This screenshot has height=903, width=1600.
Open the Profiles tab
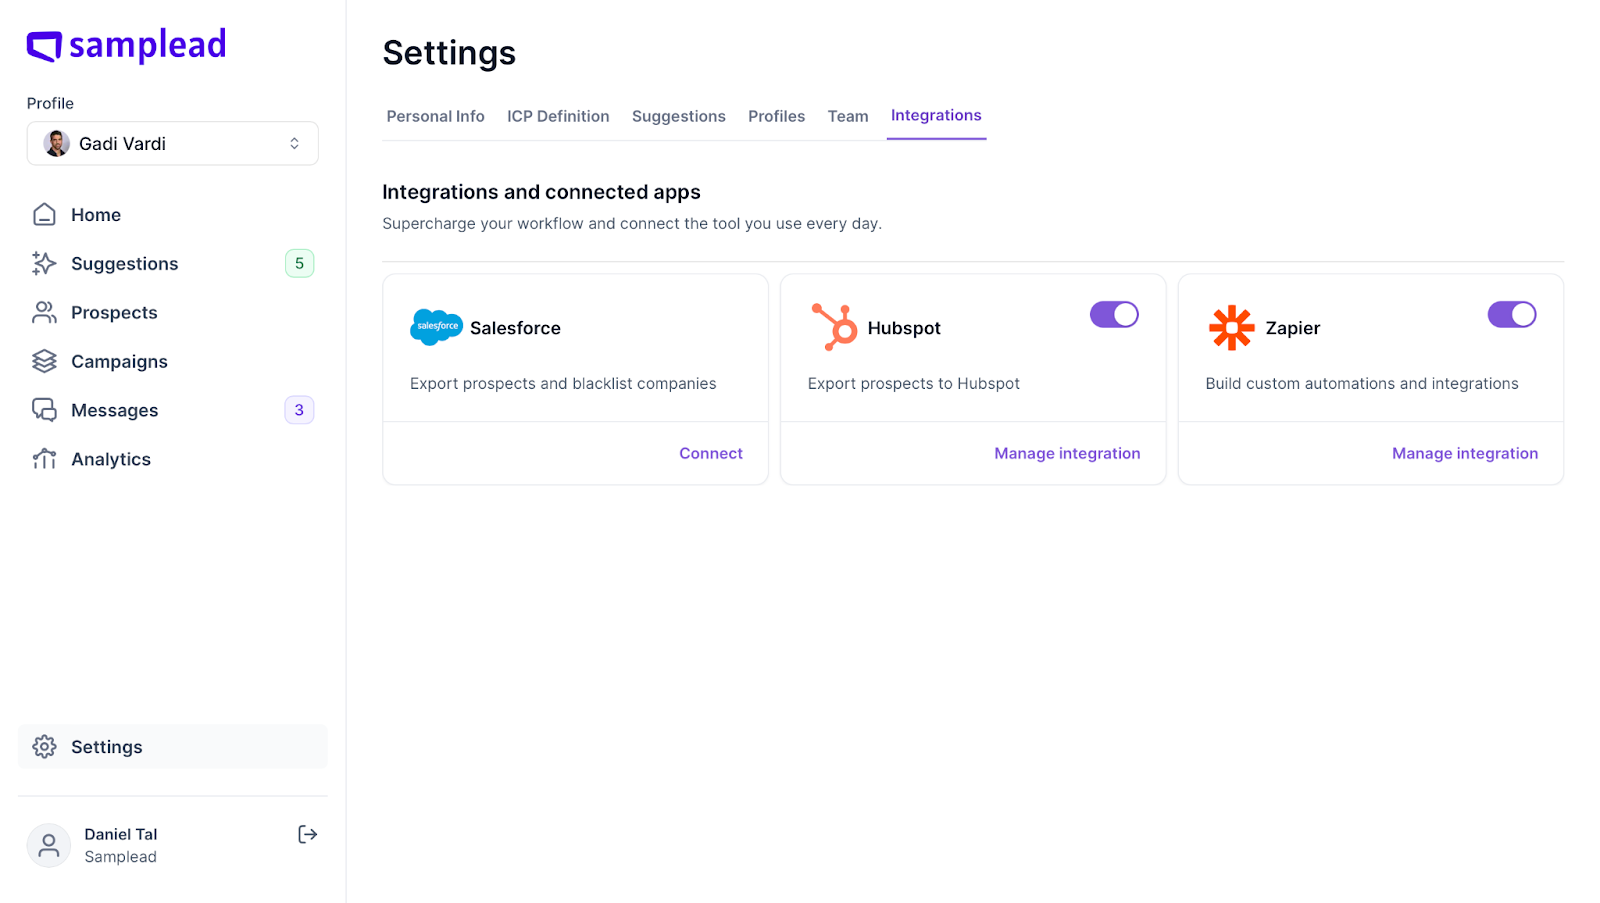[x=776, y=116]
